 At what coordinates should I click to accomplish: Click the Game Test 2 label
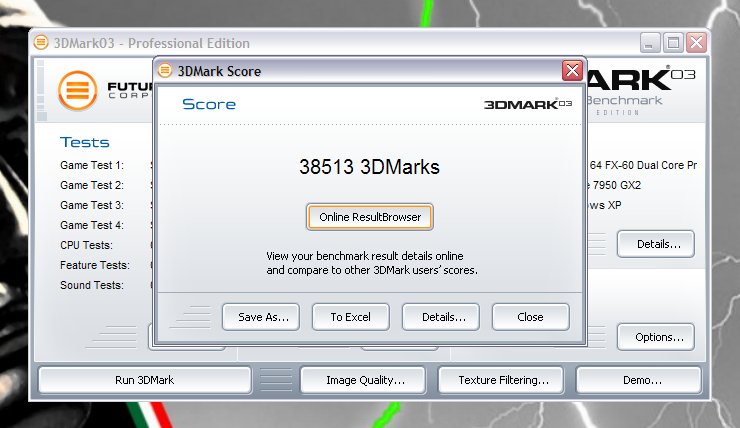[x=92, y=185]
